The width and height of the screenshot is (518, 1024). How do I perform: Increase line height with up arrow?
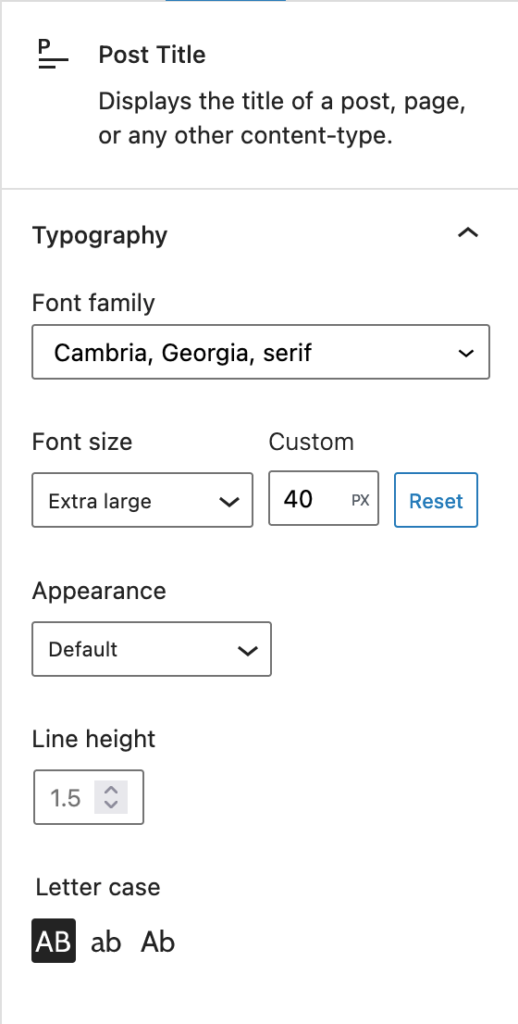[111, 790]
